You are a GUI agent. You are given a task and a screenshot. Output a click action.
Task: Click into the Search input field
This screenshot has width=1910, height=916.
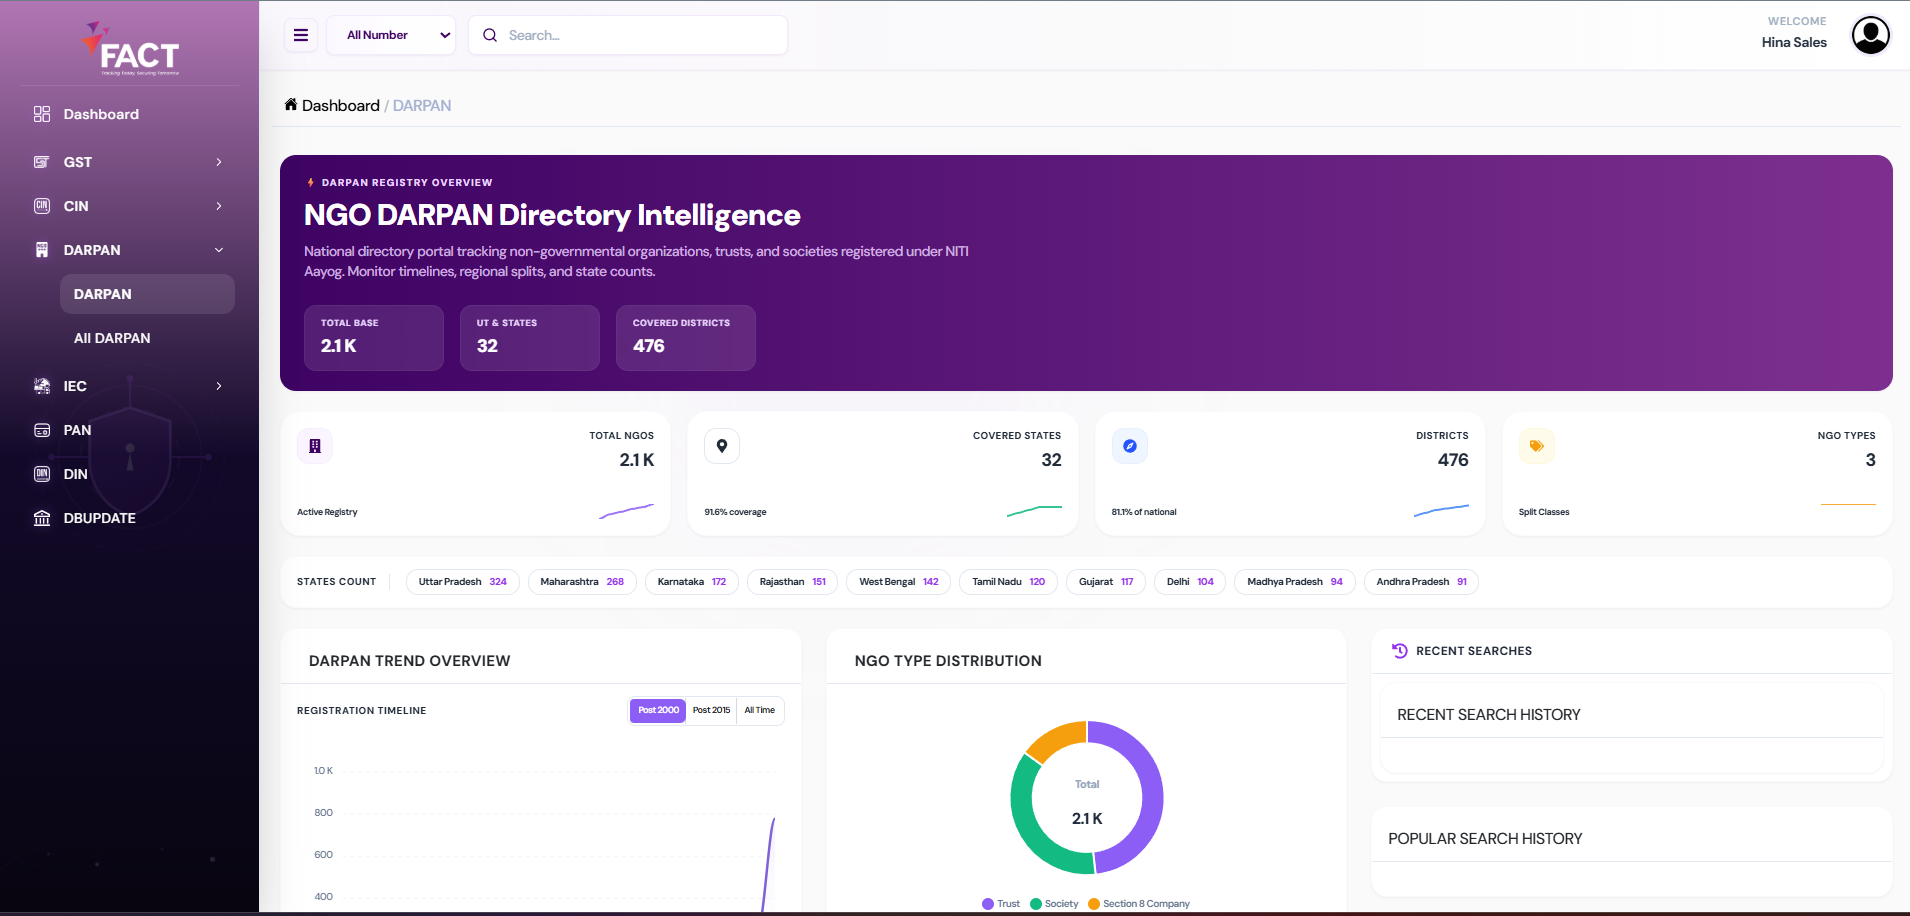628,35
